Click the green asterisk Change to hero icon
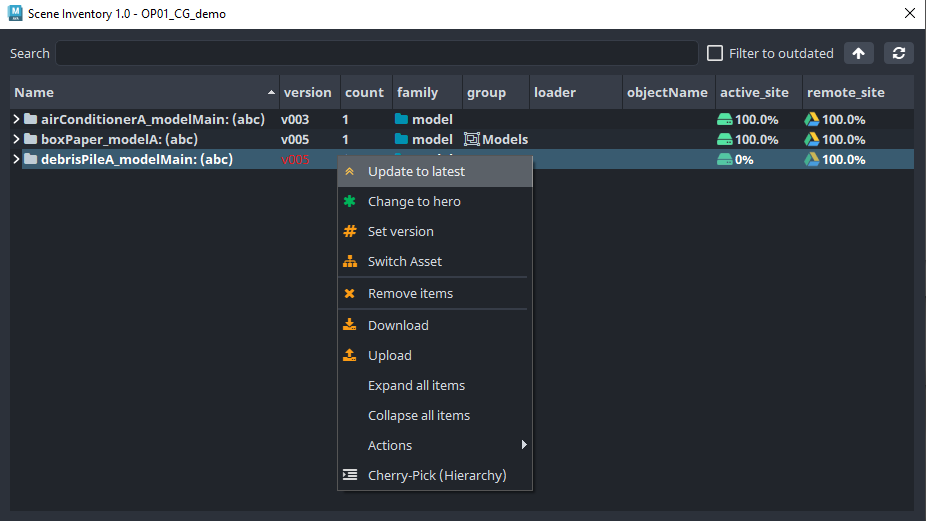The image size is (926, 521). (350, 201)
